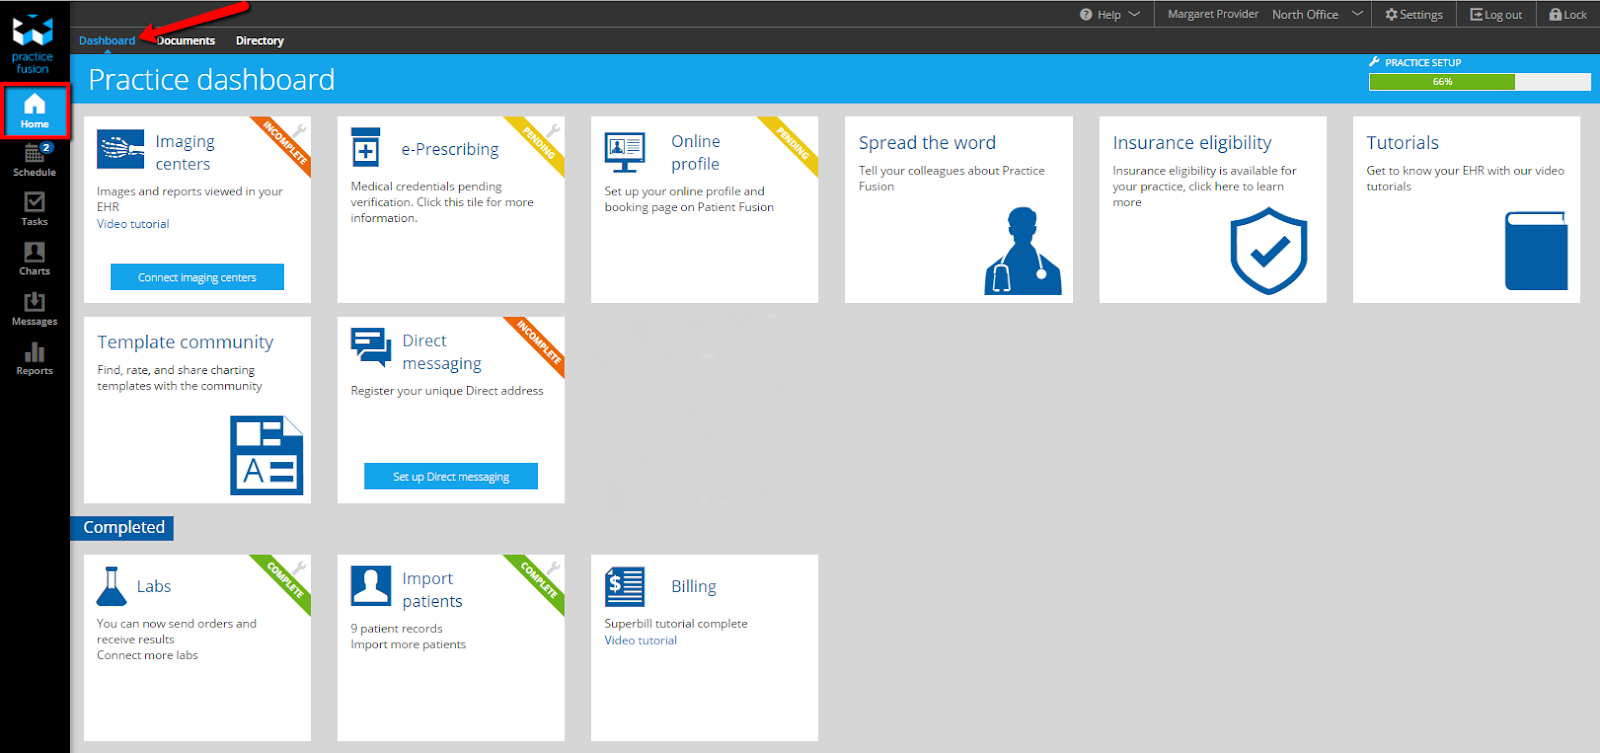
Task: Click the Set up Direct messaging button
Action: point(451,476)
